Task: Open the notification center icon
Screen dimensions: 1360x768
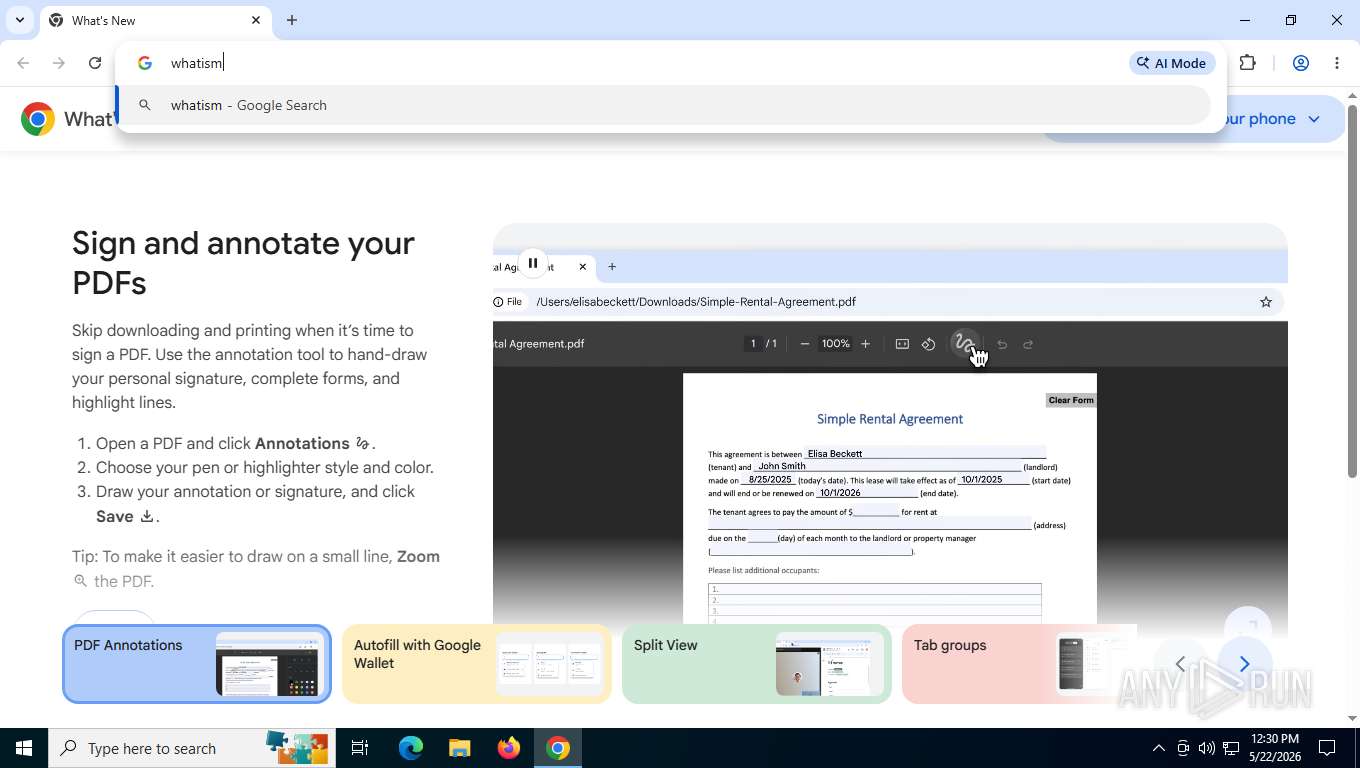Action: [1327, 748]
